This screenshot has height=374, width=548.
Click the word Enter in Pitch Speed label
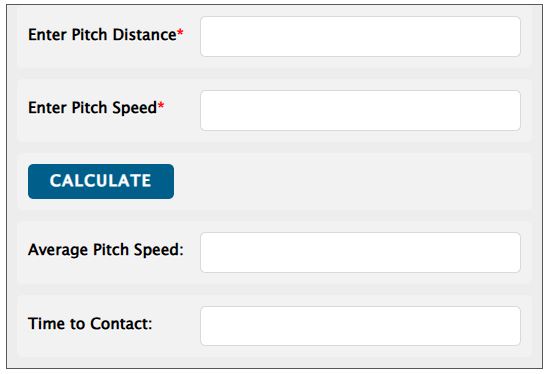(x=48, y=108)
